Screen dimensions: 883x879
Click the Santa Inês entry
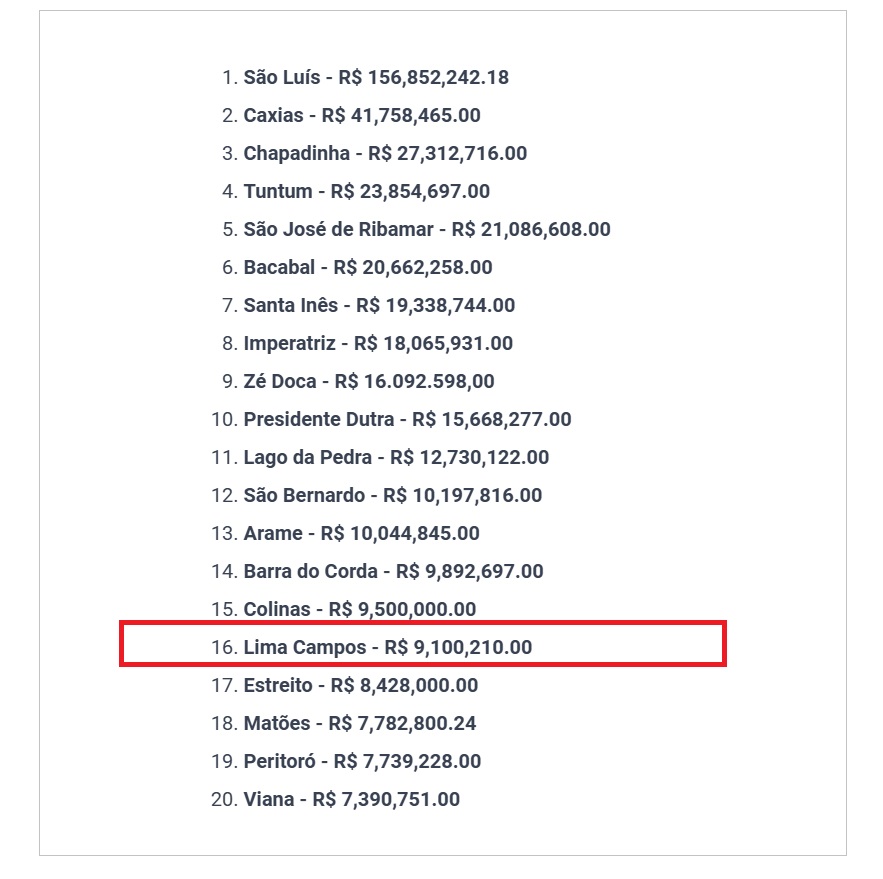(379, 306)
